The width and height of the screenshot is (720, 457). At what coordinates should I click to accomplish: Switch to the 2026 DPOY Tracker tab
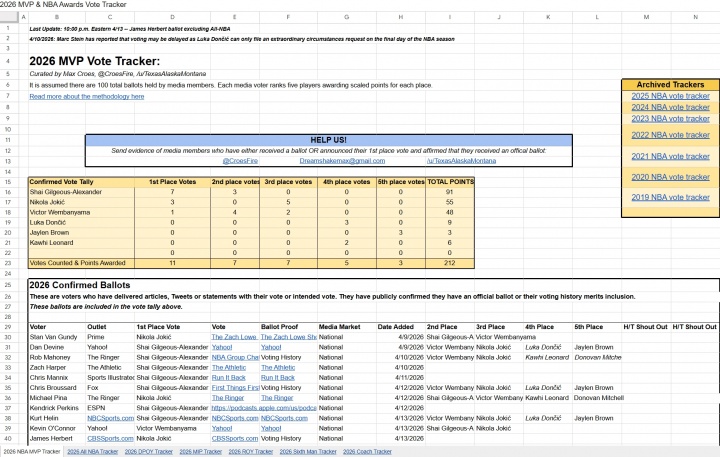148,452
